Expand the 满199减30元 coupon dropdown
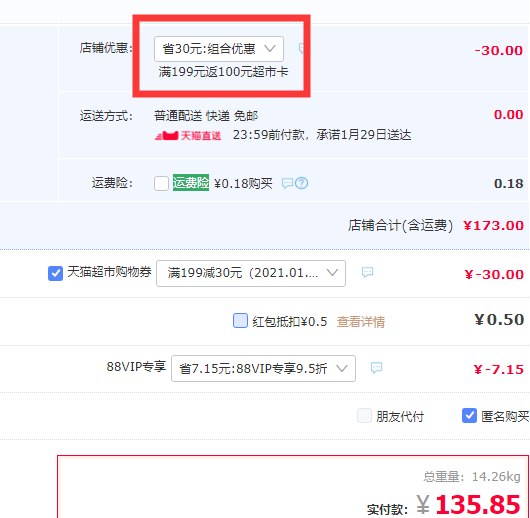Image resolution: width=530 pixels, height=518 pixels. pos(251,273)
